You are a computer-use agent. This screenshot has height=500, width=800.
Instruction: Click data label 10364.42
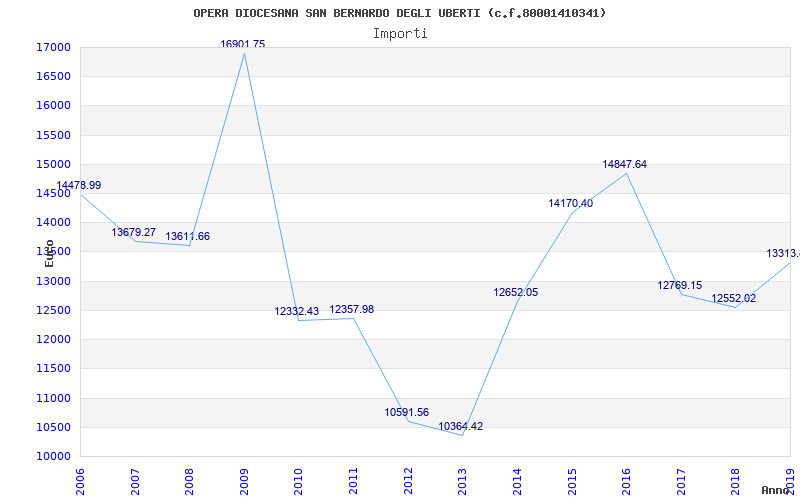pos(460,426)
